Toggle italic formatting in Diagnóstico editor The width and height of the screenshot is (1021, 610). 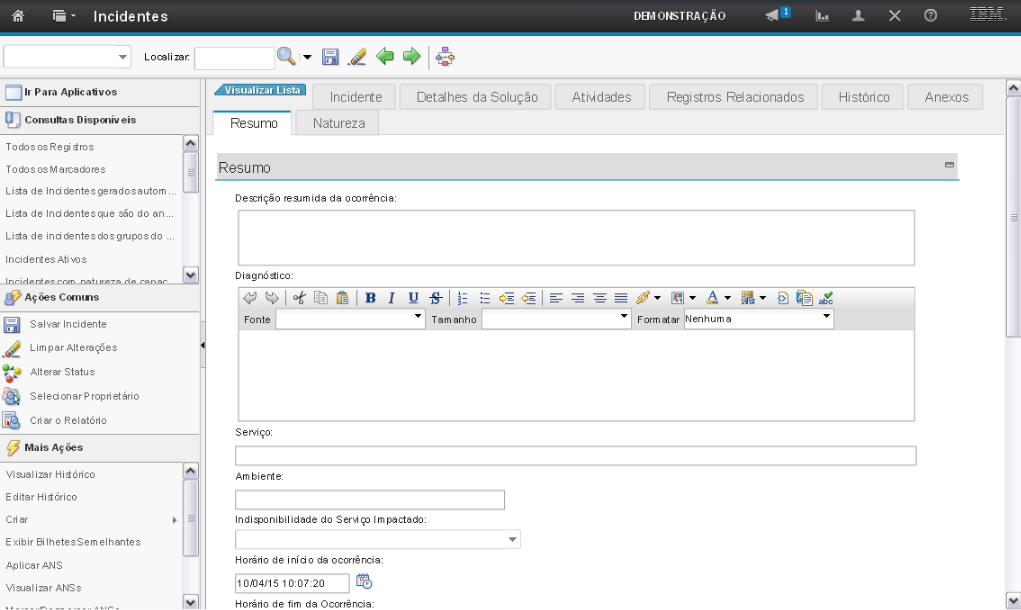(x=391, y=297)
